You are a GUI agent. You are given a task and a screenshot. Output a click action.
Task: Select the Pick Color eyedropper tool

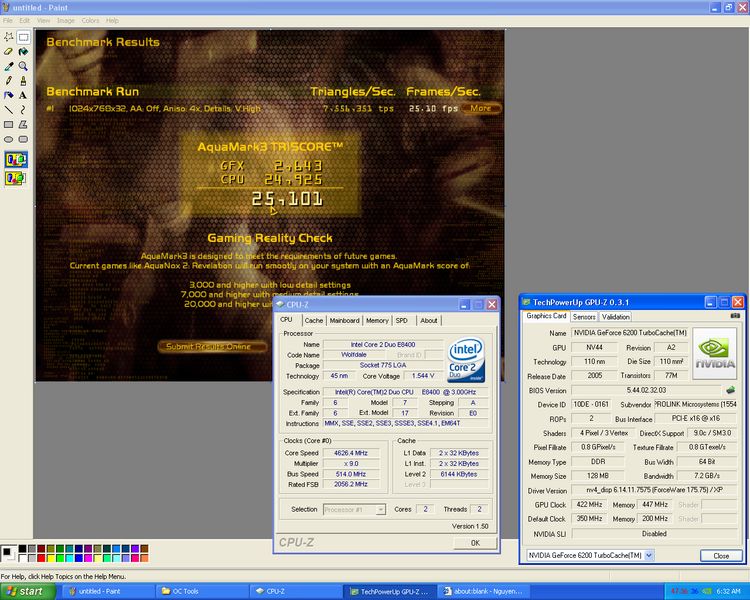pyautogui.click(x=9, y=67)
